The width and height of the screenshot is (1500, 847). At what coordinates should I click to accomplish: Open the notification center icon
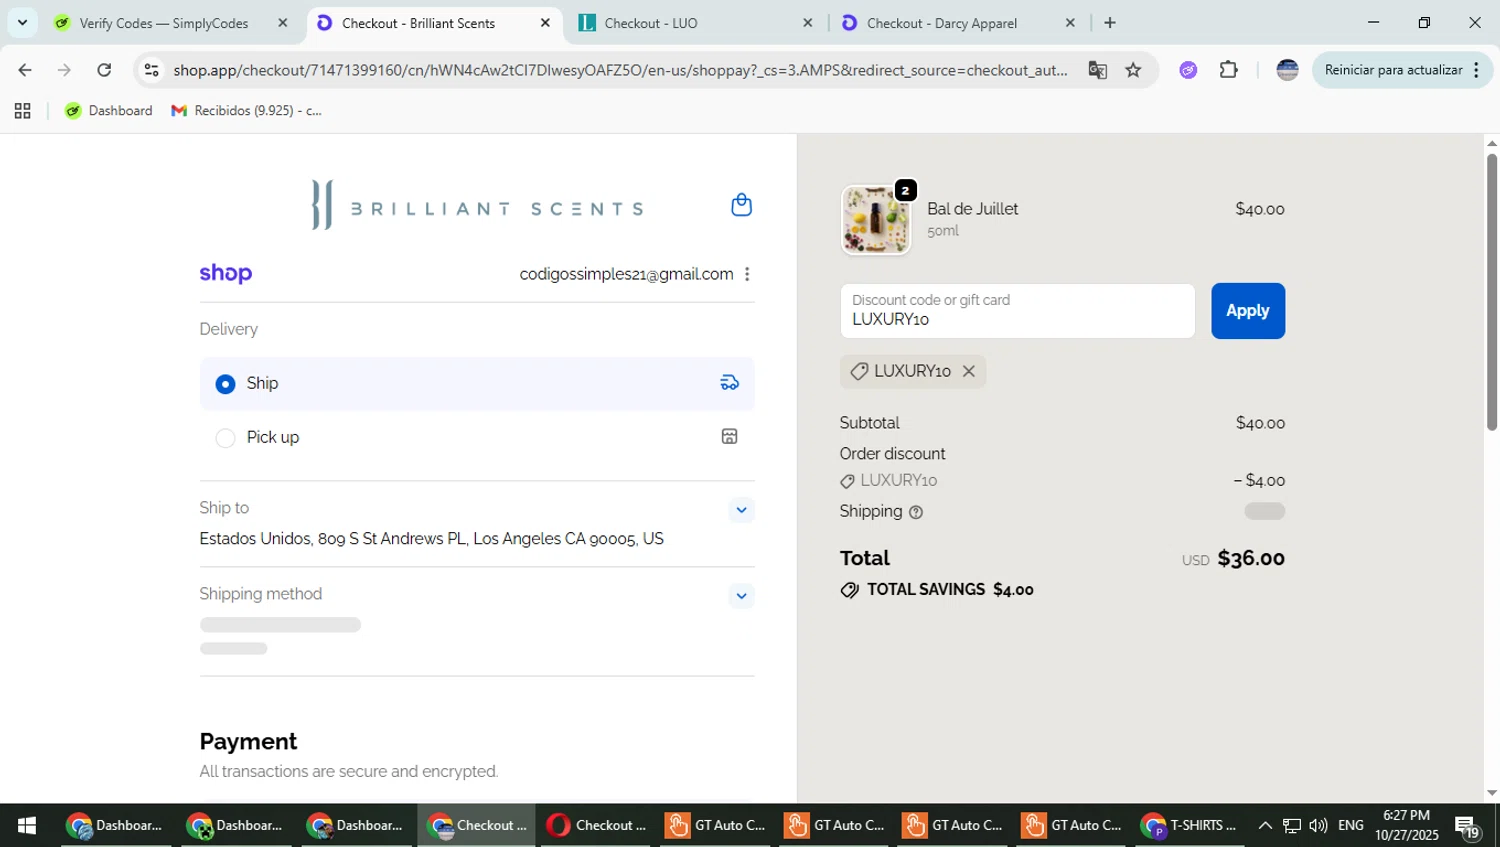[x=1468, y=826]
